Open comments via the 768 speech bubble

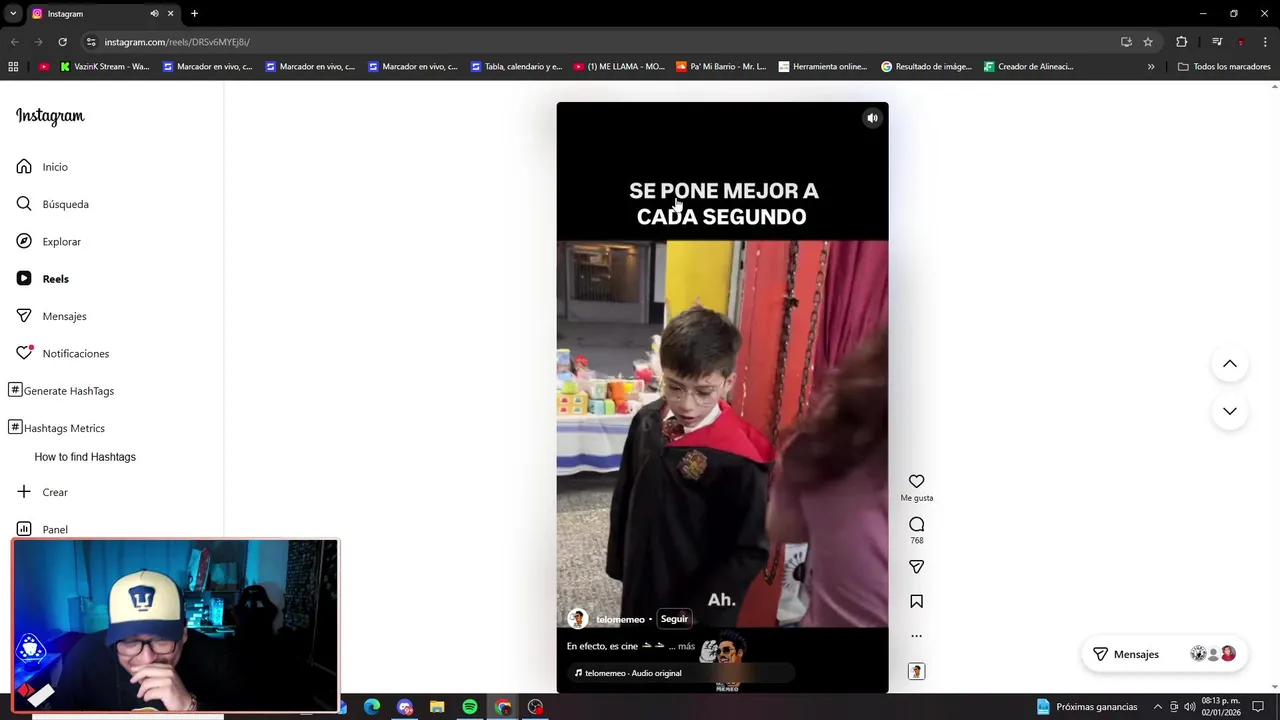[x=916, y=524]
